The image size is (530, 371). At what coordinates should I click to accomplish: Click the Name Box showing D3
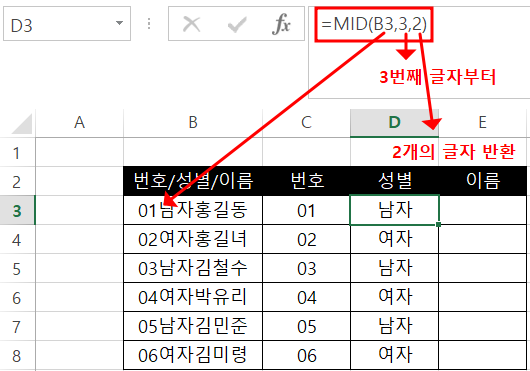(x=67, y=24)
